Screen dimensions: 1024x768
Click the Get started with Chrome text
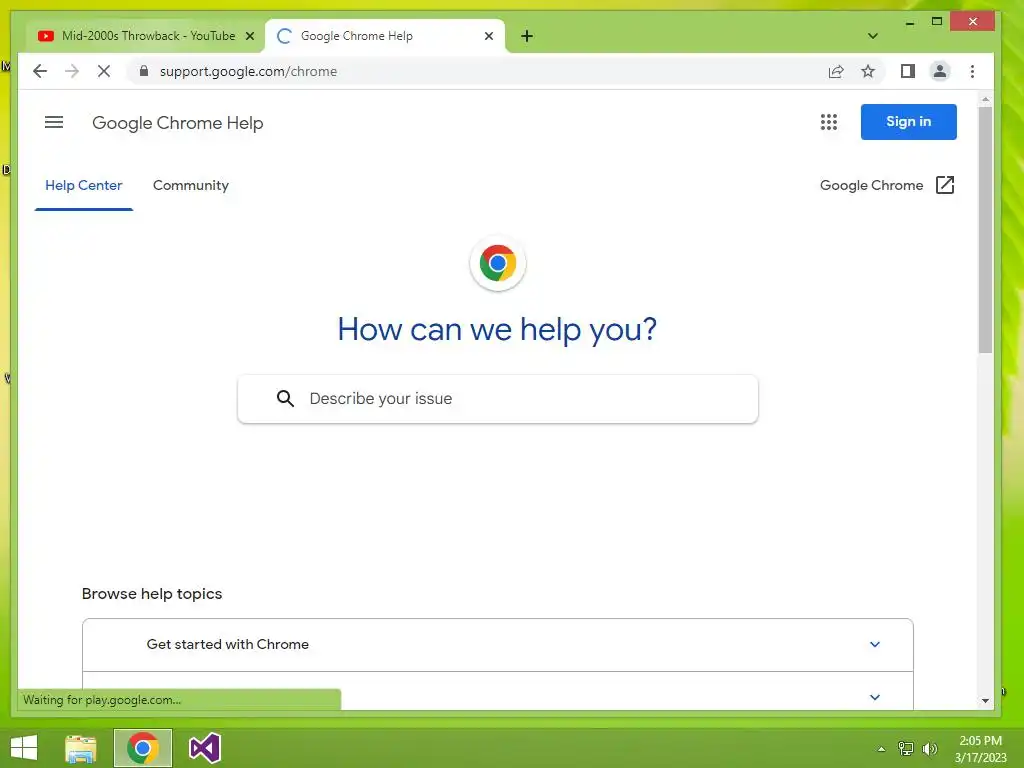(227, 645)
